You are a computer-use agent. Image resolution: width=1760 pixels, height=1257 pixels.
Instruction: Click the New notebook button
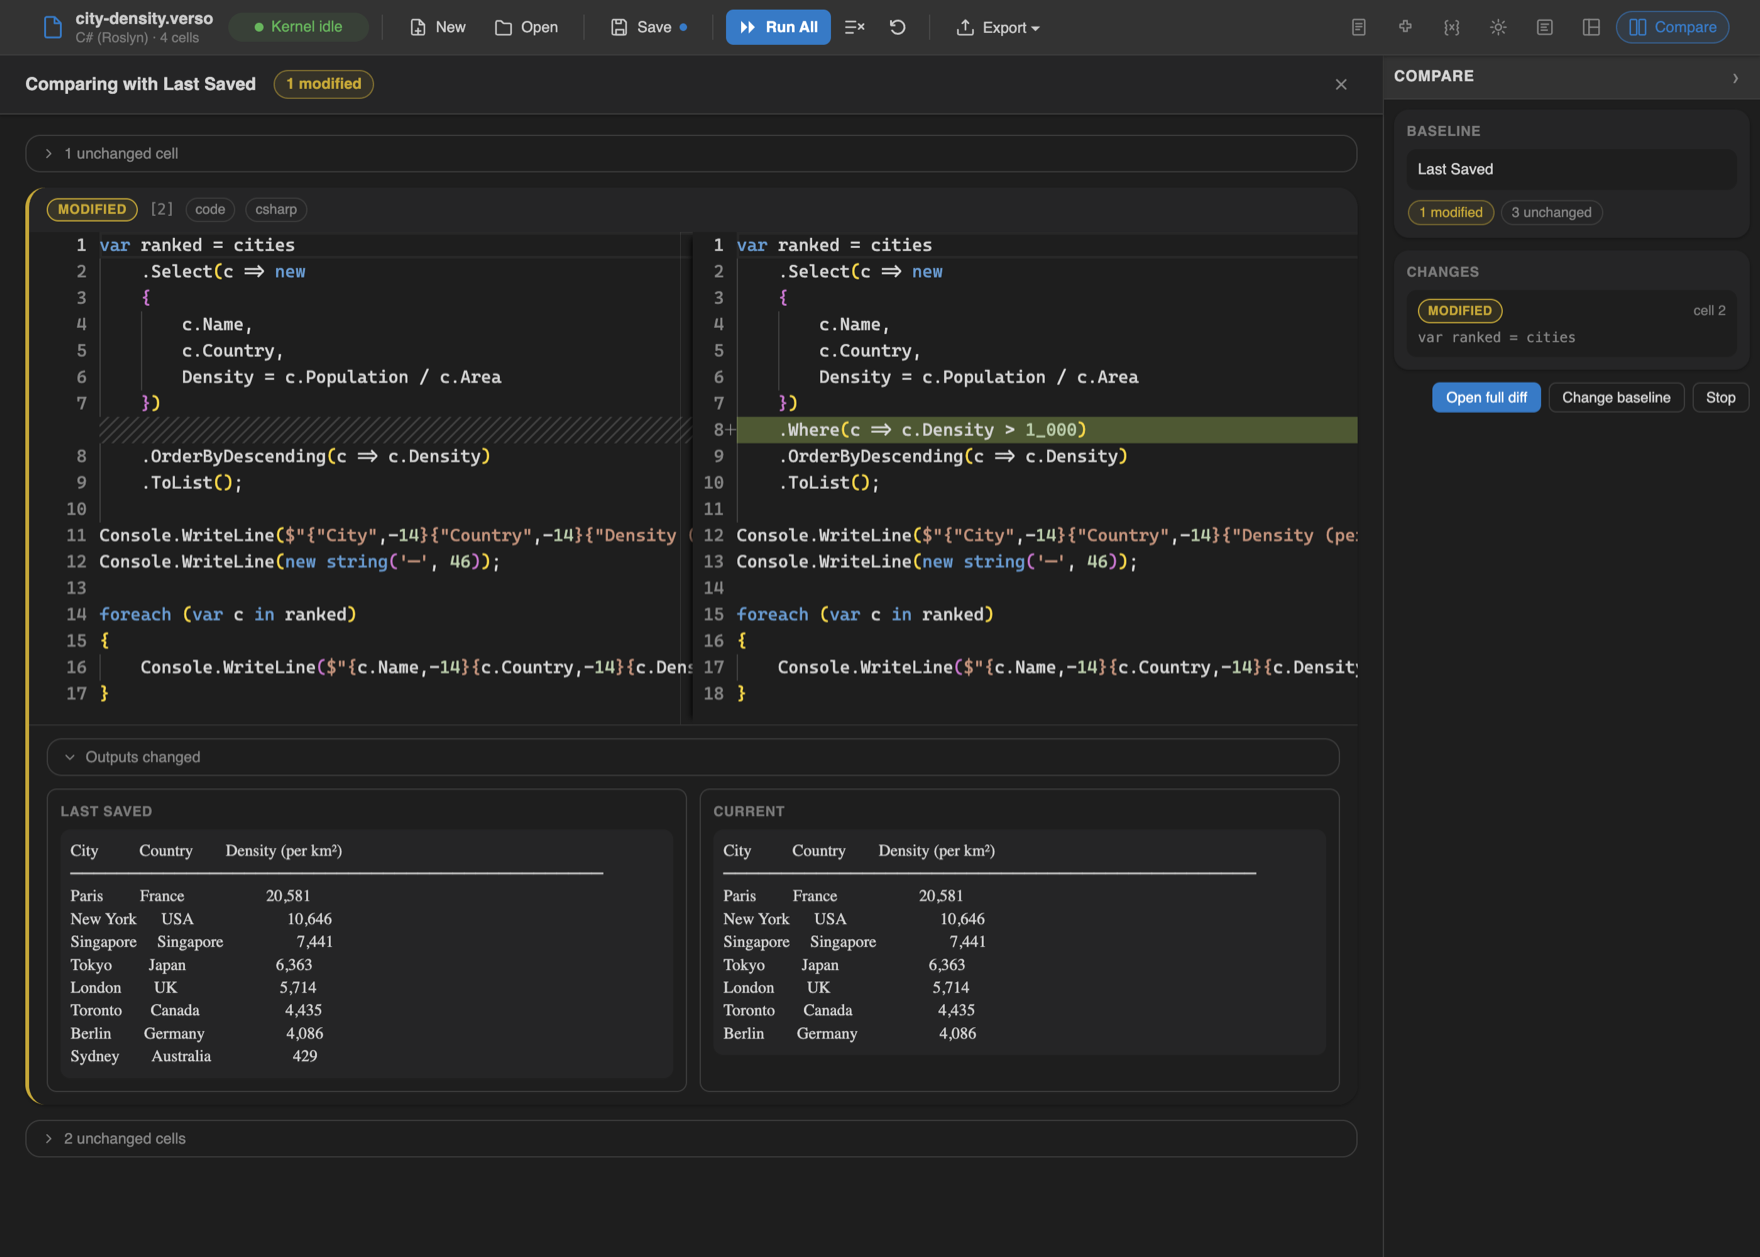(438, 27)
